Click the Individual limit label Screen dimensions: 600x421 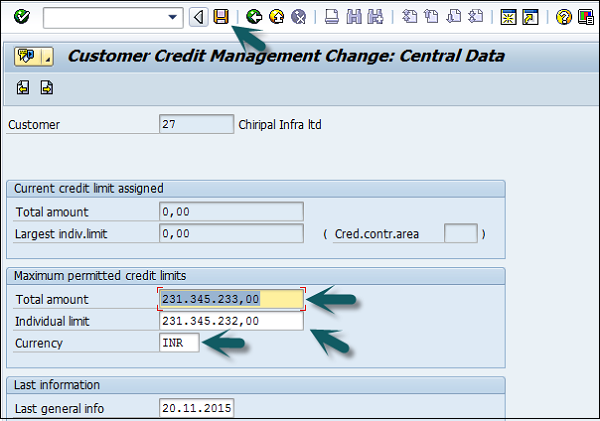[x=52, y=321]
